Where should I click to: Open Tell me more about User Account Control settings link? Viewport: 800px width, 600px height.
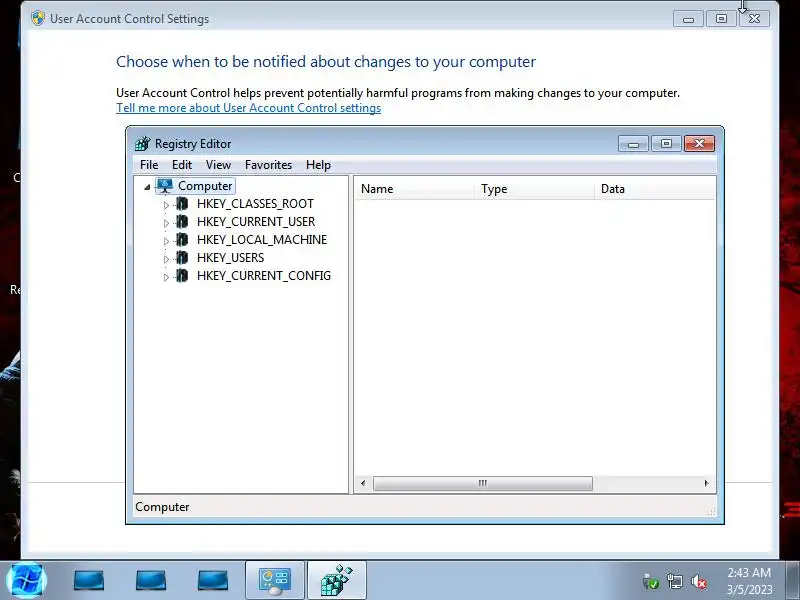248,108
